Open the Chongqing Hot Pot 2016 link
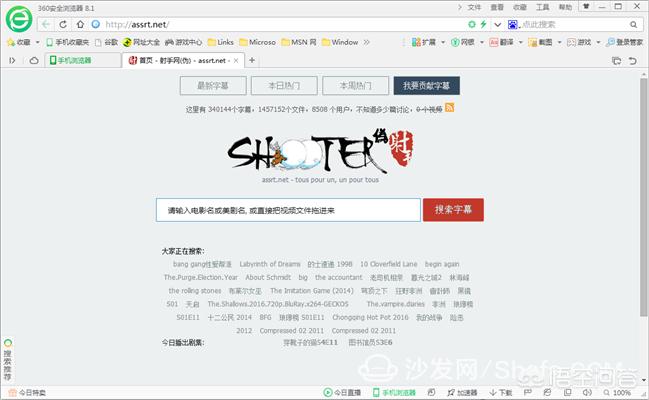 point(370,317)
